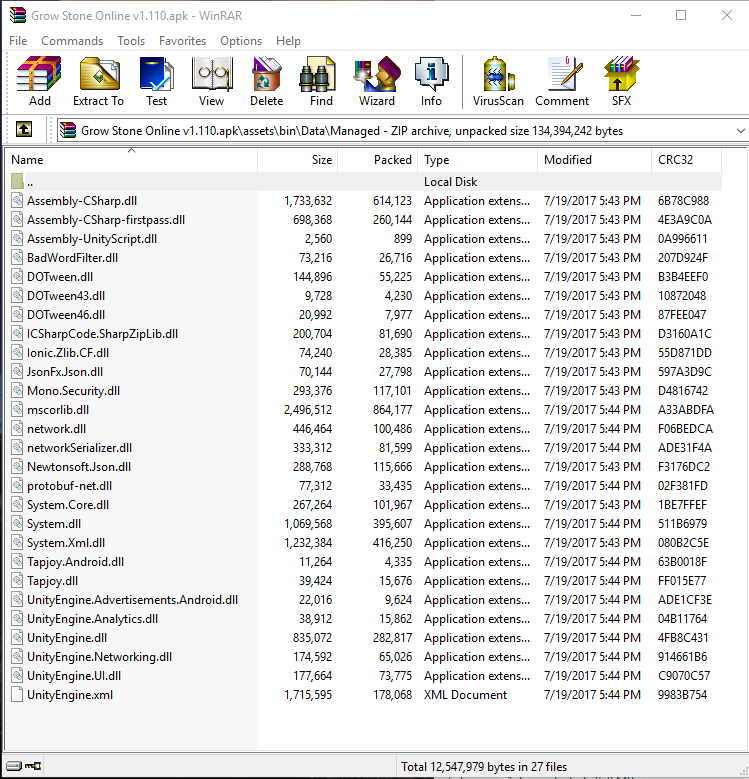Select protobuf-net.dll file name

70,485
